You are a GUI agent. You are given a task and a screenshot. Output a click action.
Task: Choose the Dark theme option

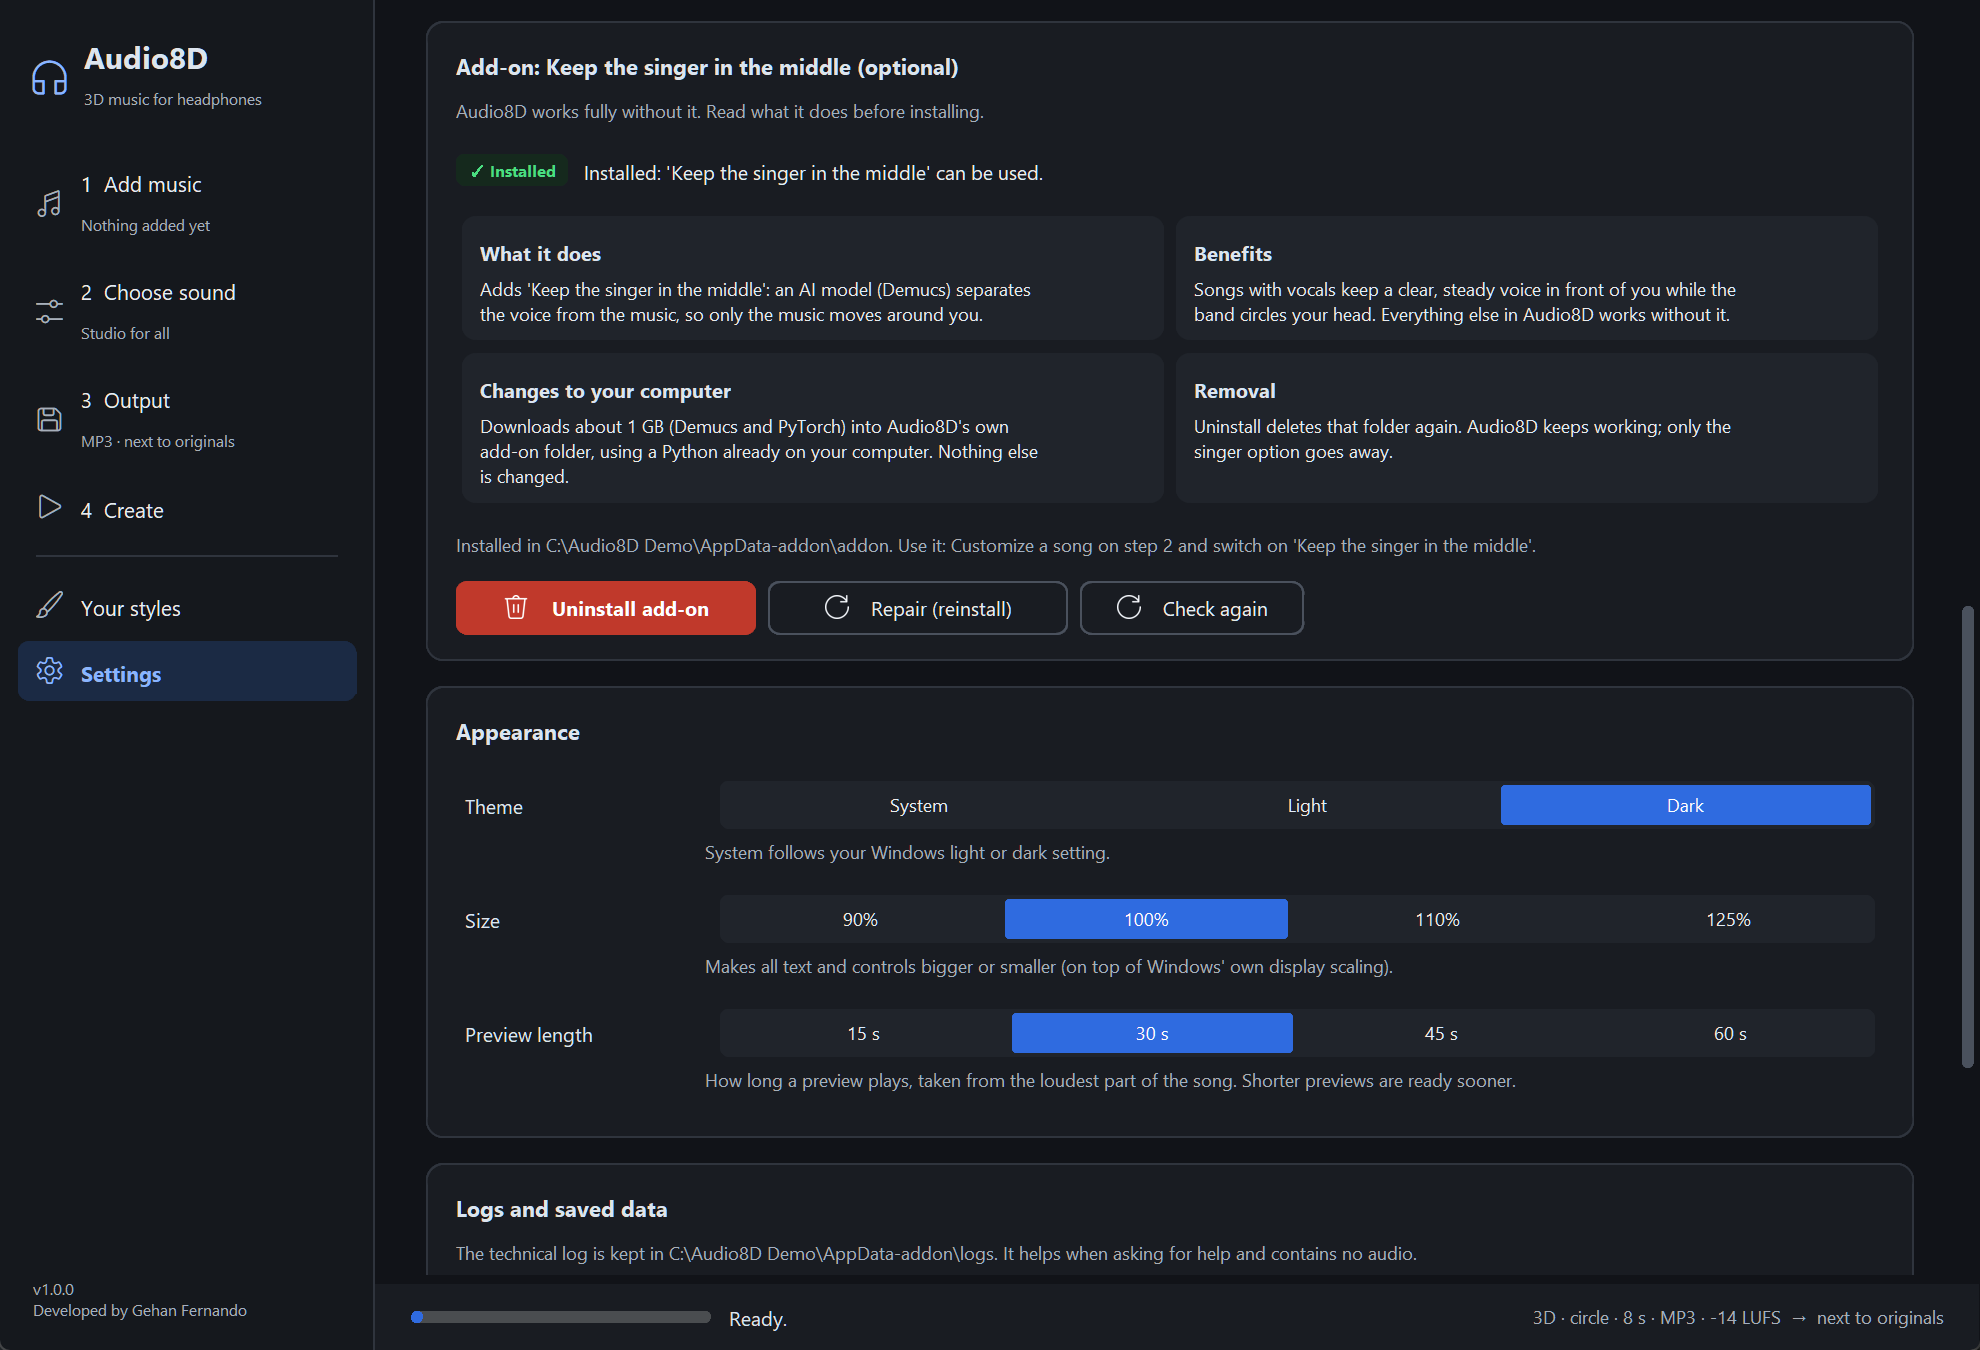pyautogui.click(x=1685, y=805)
